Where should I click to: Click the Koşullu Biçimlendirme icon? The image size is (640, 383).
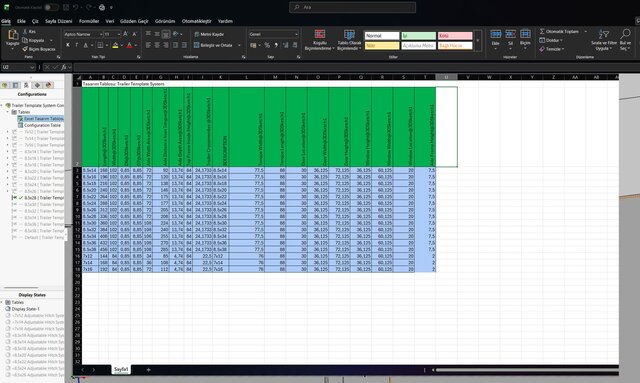[320, 34]
